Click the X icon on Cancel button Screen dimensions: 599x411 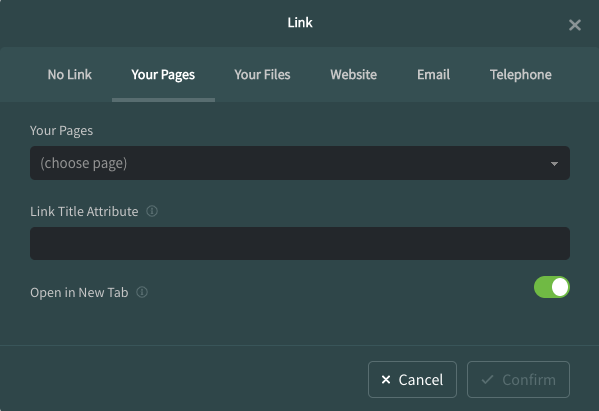pos(386,379)
